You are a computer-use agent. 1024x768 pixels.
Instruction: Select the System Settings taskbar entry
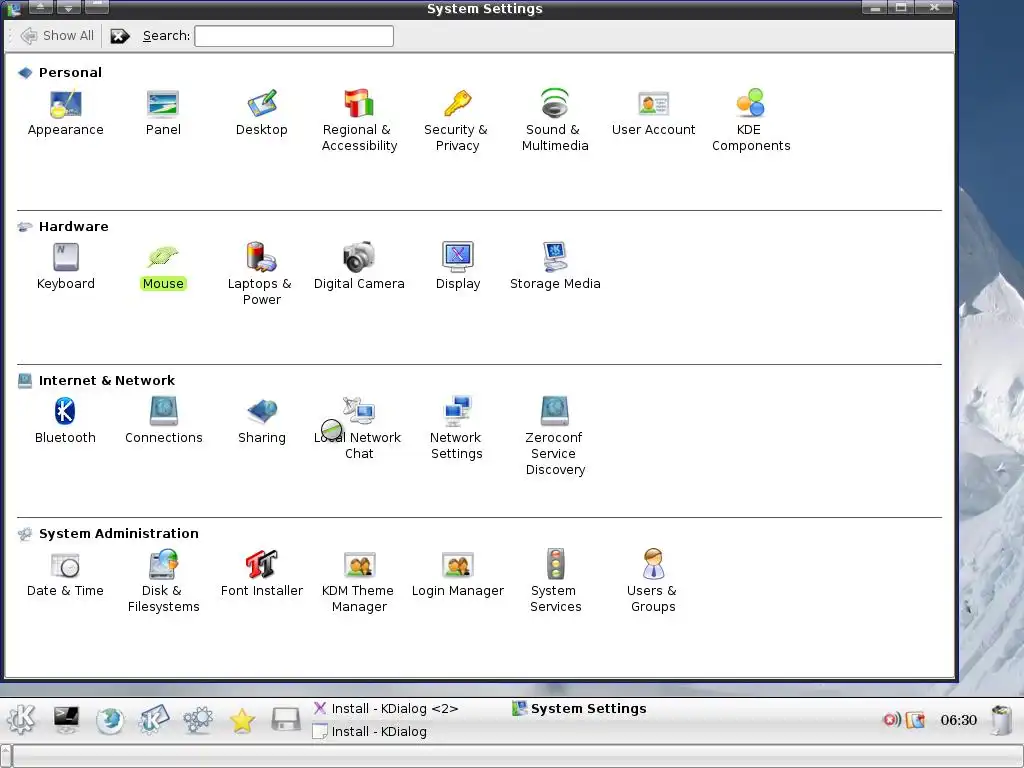click(579, 709)
